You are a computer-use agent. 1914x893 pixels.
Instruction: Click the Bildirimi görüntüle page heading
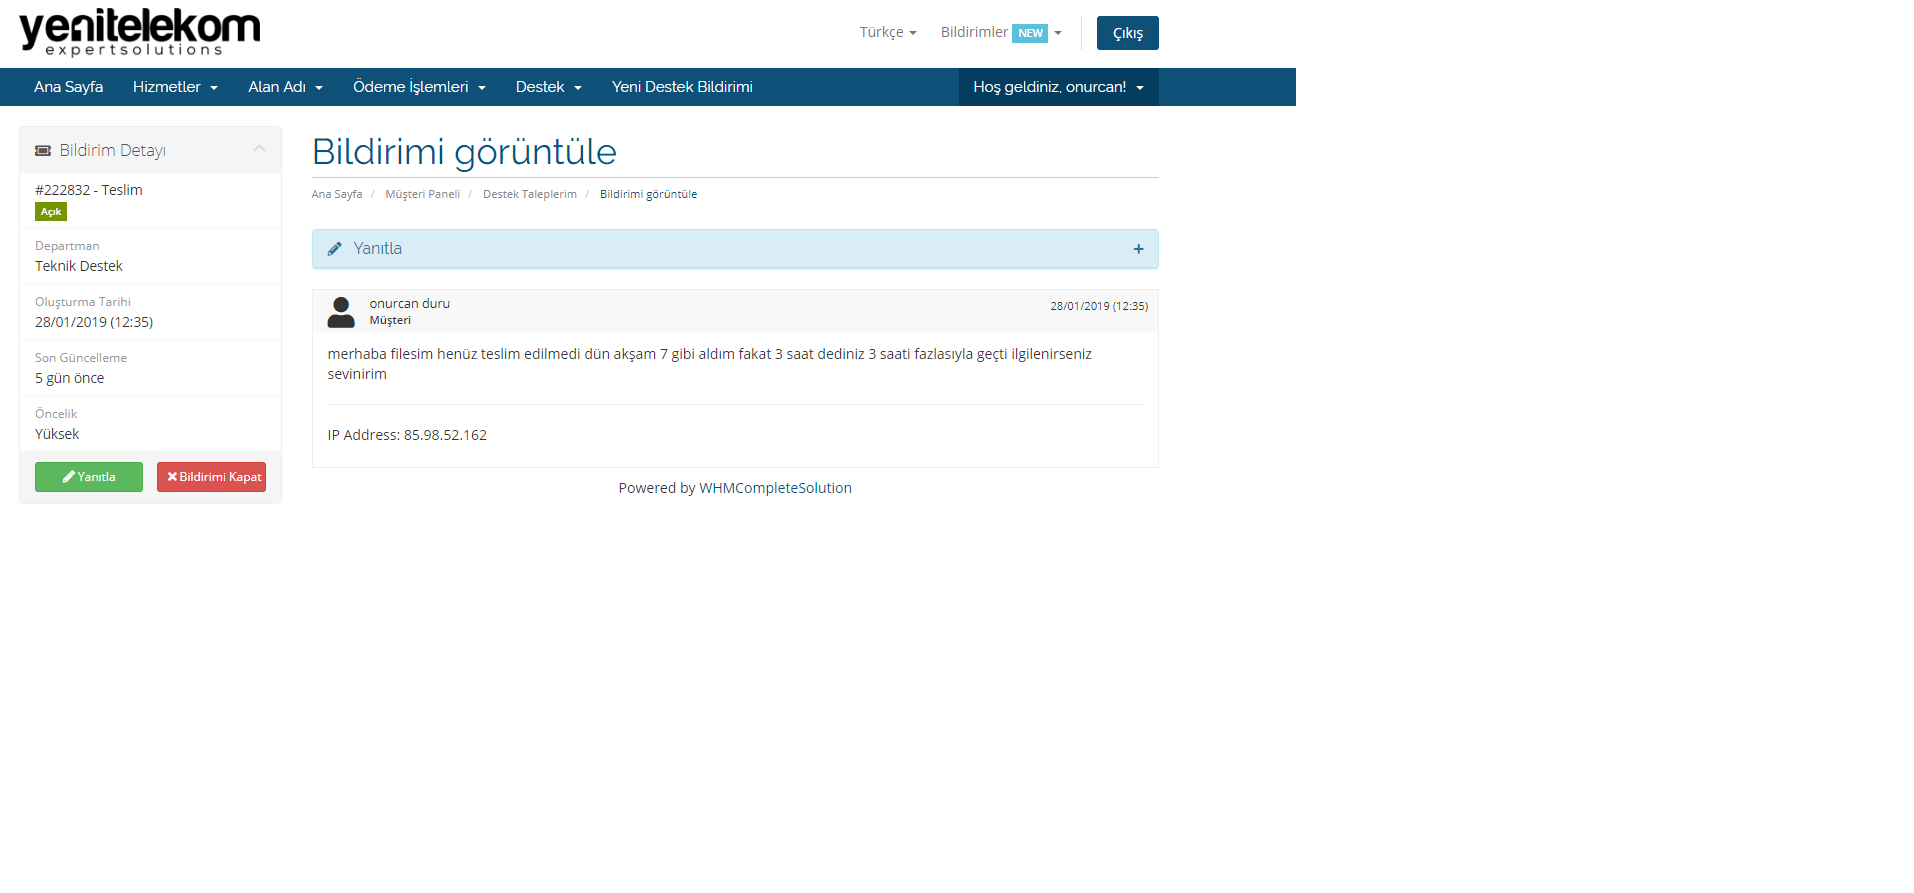464,152
